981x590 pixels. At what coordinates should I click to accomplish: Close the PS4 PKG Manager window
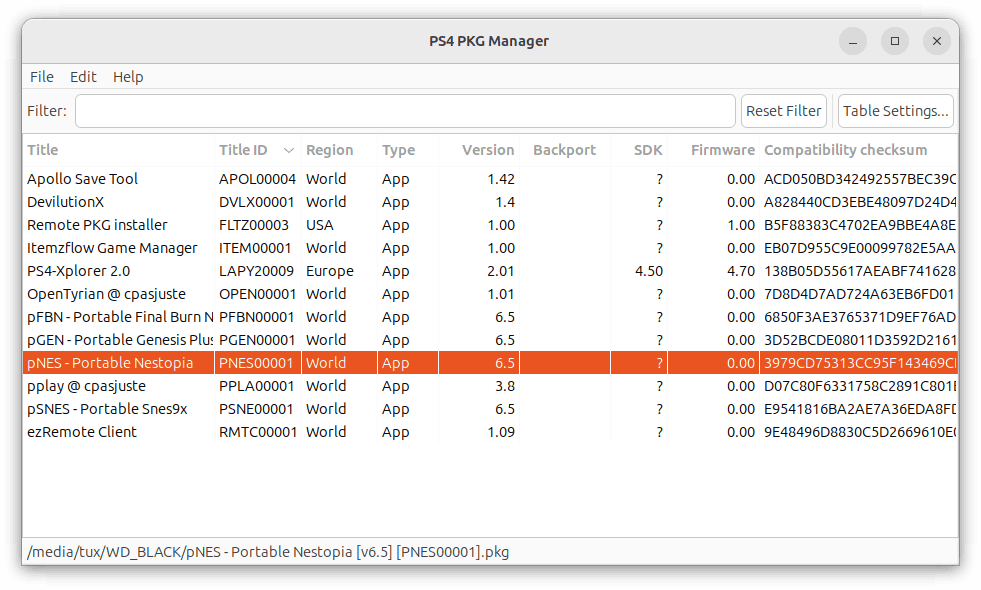(x=937, y=41)
